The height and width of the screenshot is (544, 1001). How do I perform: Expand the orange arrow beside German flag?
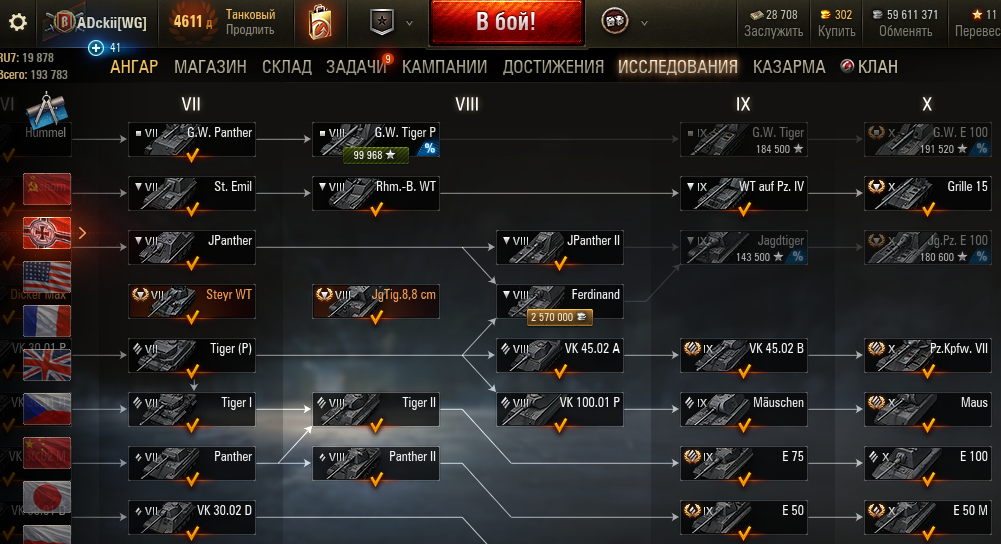82,233
